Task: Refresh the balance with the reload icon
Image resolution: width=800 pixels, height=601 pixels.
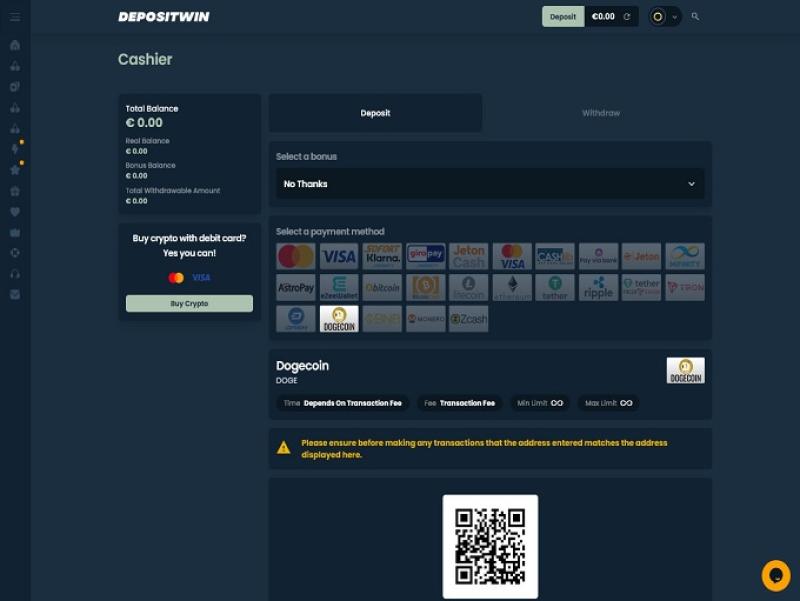Action: click(x=627, y=17)
